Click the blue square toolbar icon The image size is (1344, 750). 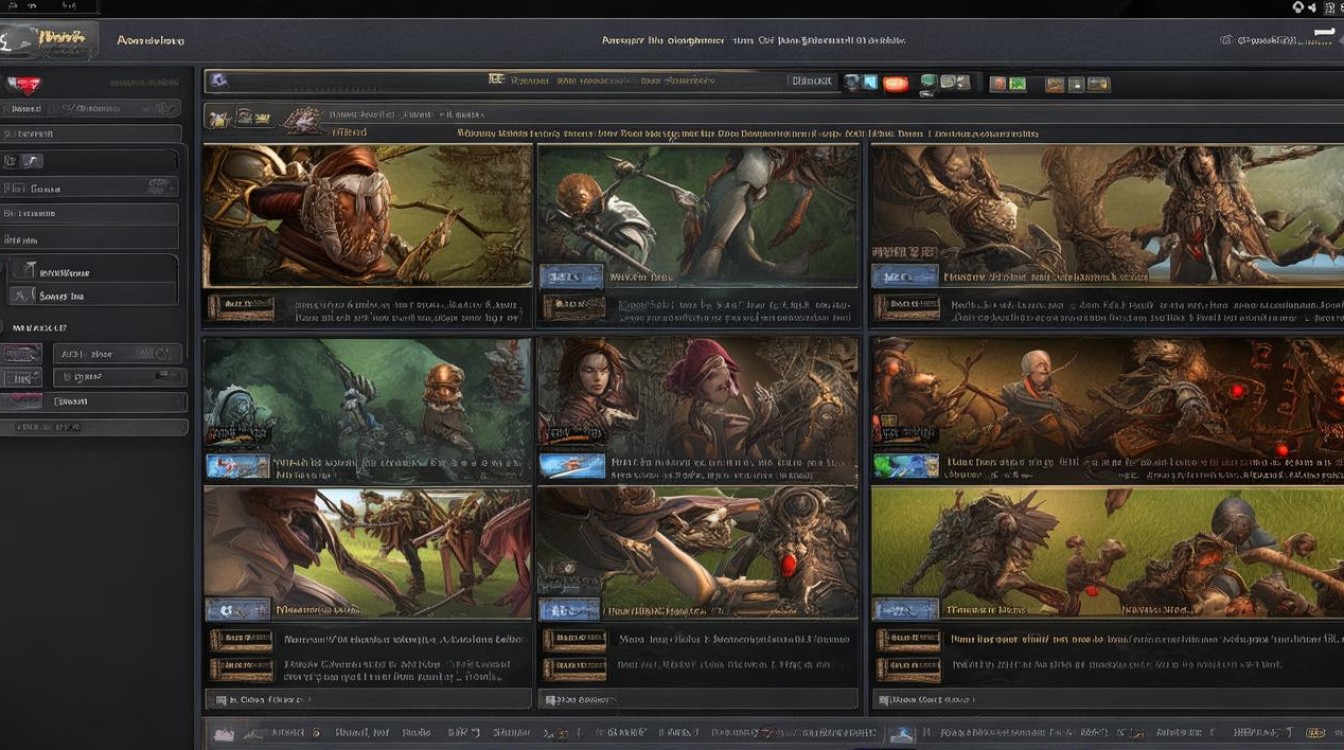click(x=869, y=83)
